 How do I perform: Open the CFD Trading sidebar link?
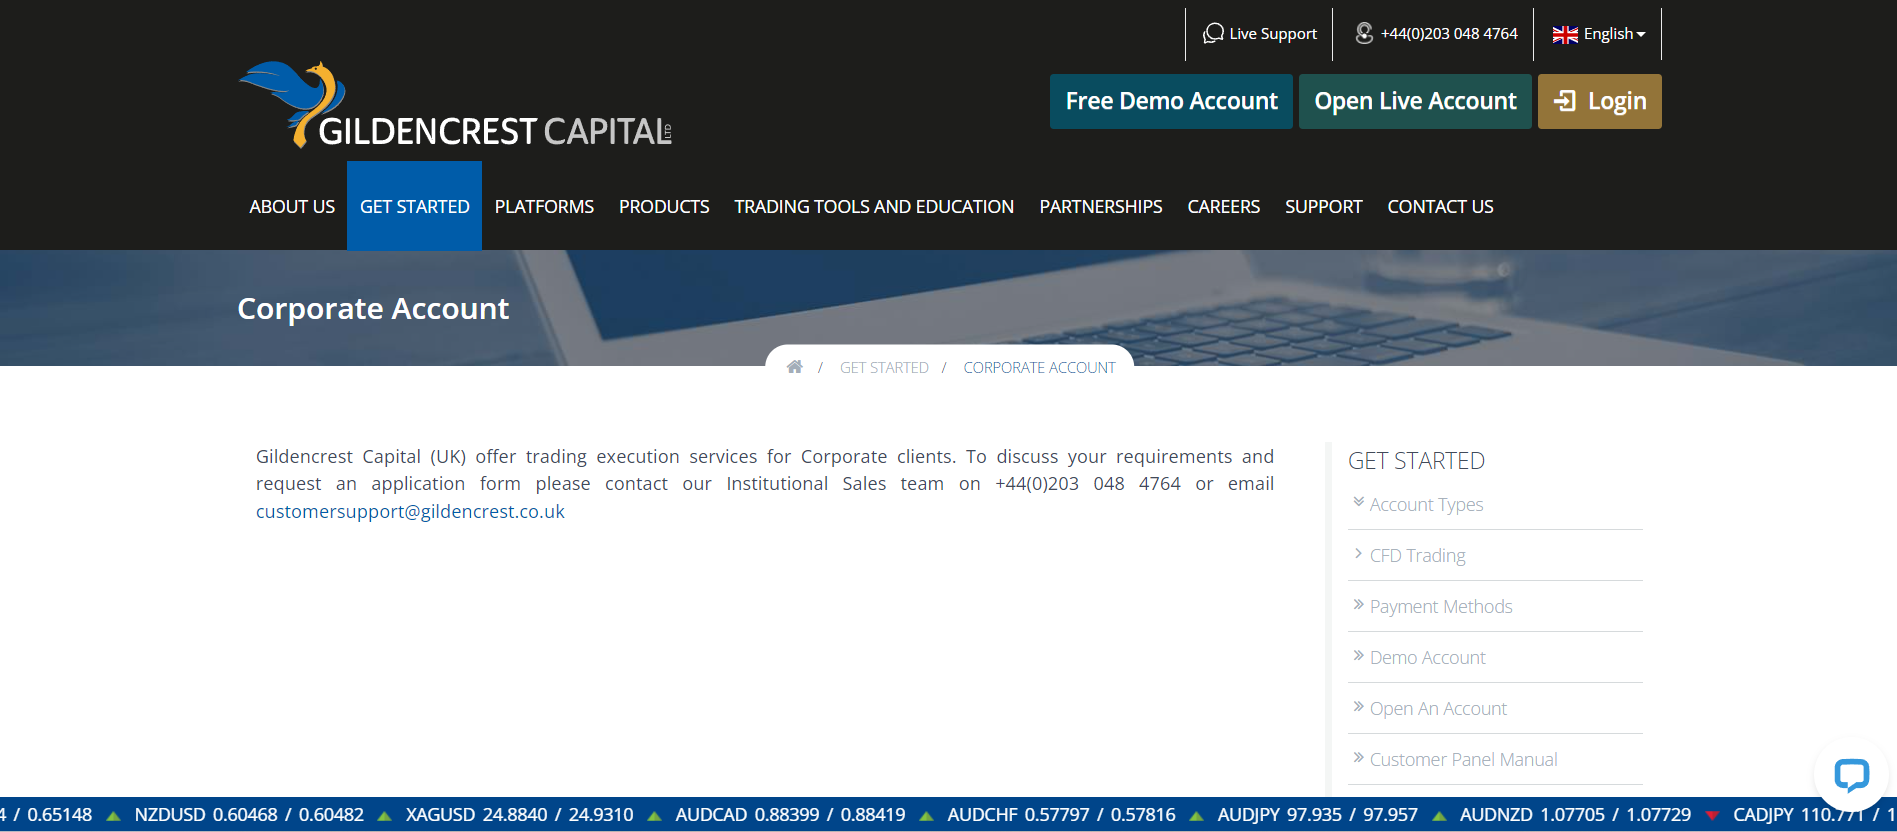pyautogui.click(x=1417, y=555)
